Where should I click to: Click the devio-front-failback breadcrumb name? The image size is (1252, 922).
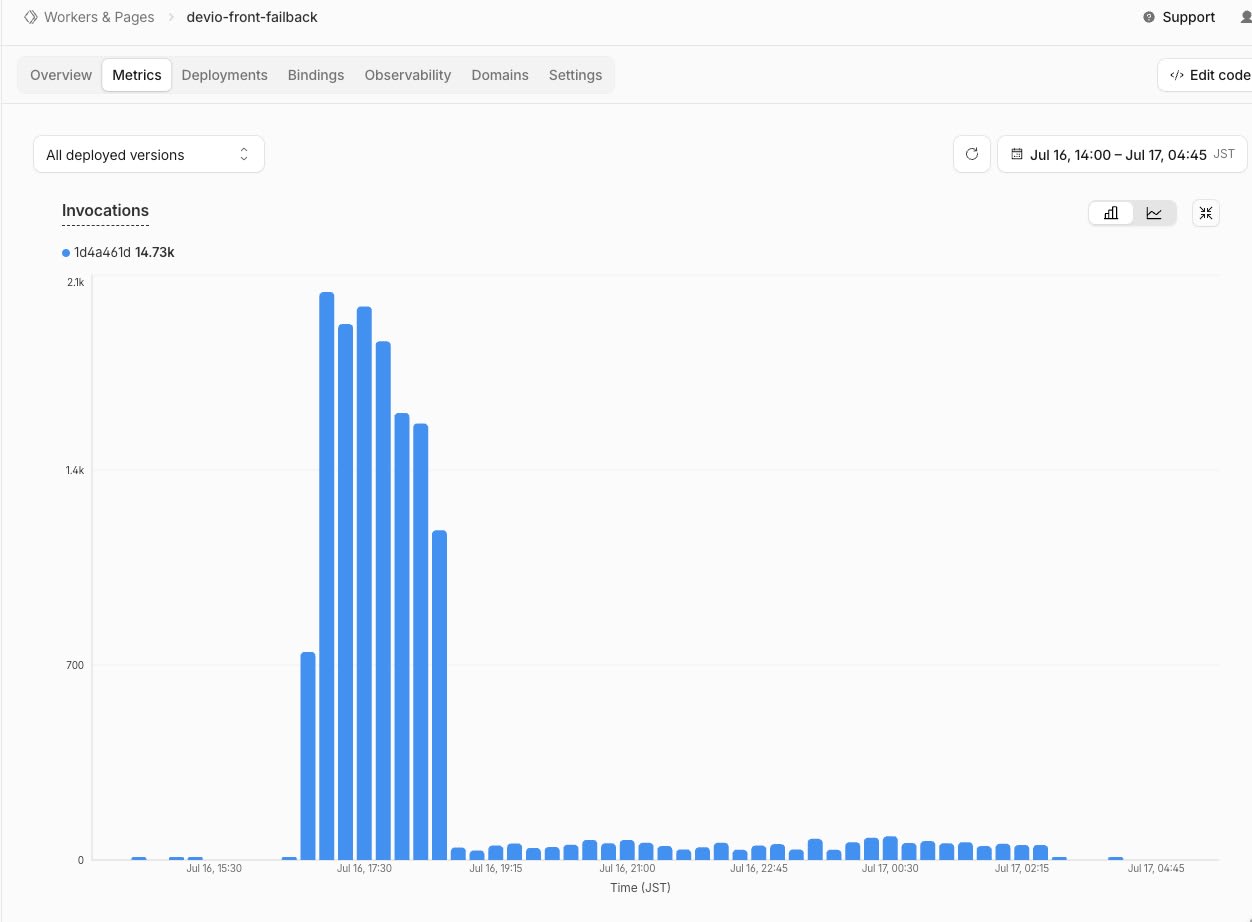(252, 17)
